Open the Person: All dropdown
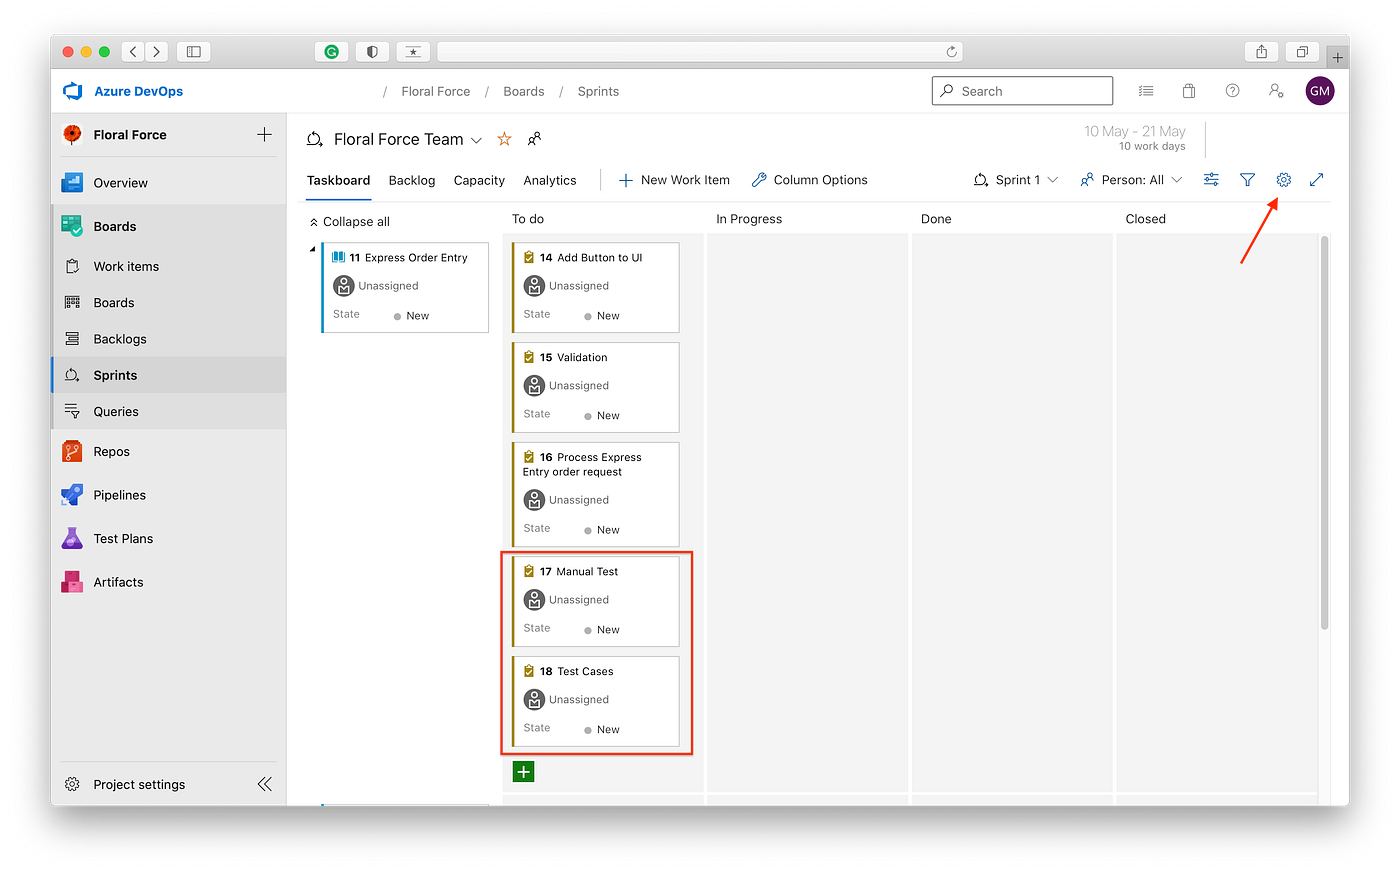Image resolution: width=1400 pixels, height=873 pixels. click(1131, 179)
